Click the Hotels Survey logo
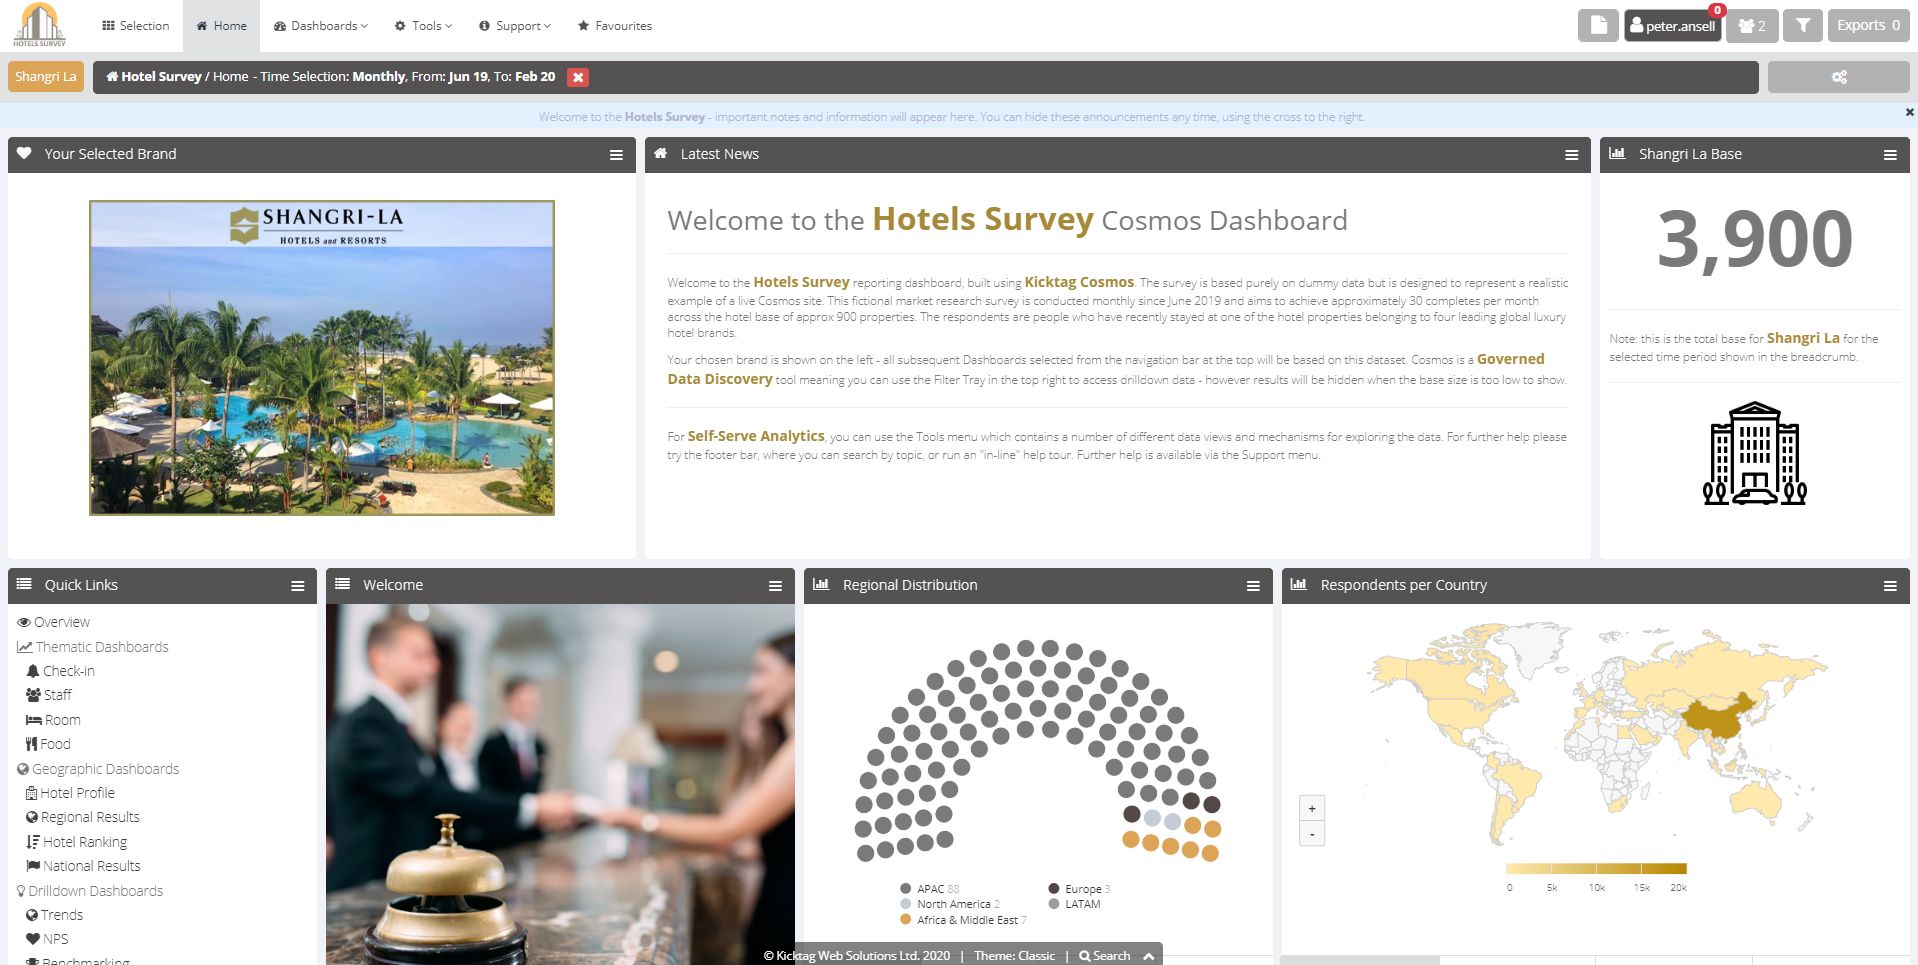This screenshot has width=1918, height=965. [40, 25]
